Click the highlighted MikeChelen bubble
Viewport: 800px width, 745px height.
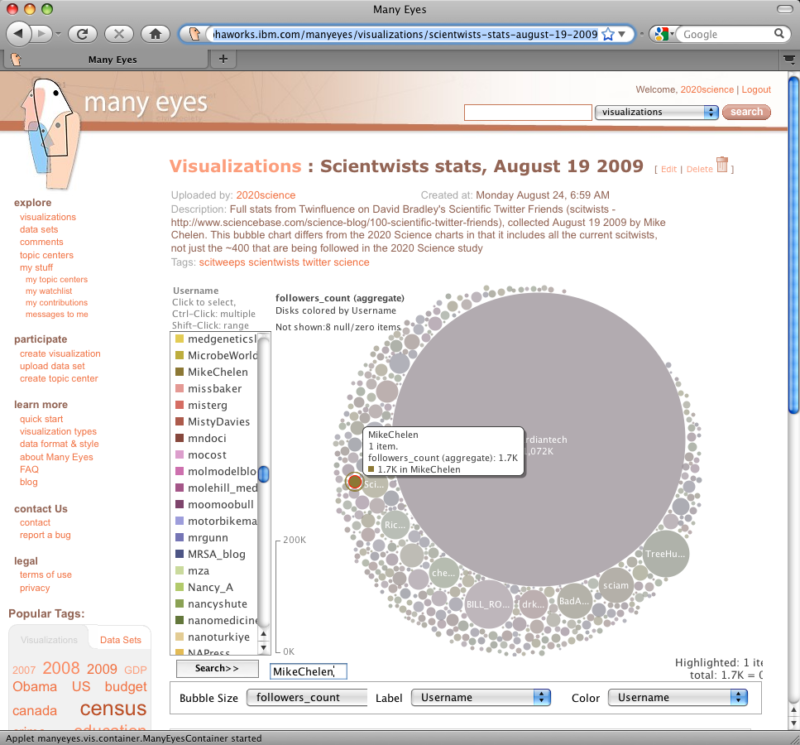[355, 481]
